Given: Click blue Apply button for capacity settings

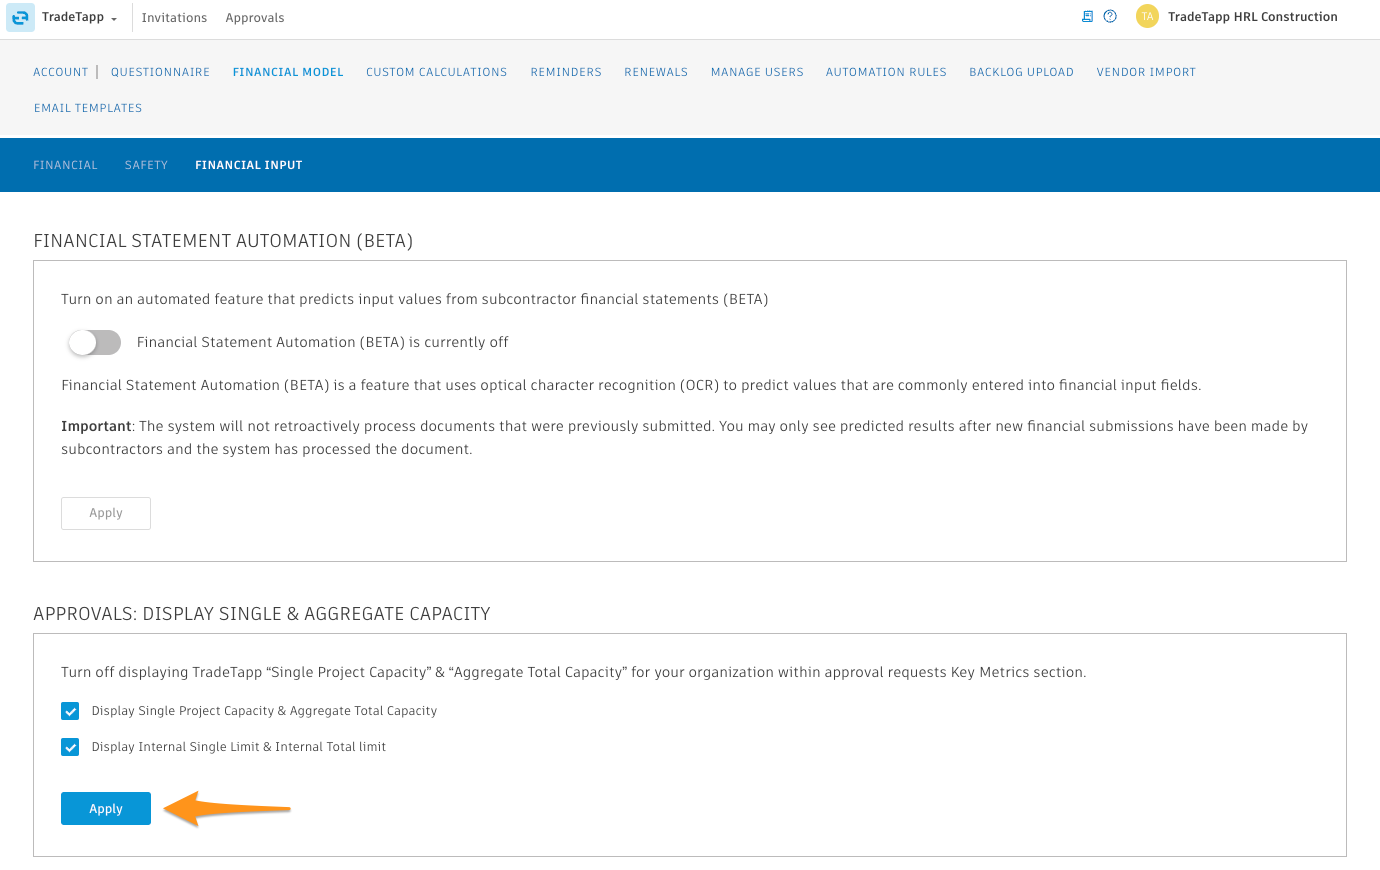Looking at the screenshot, I should coord(106,809).
